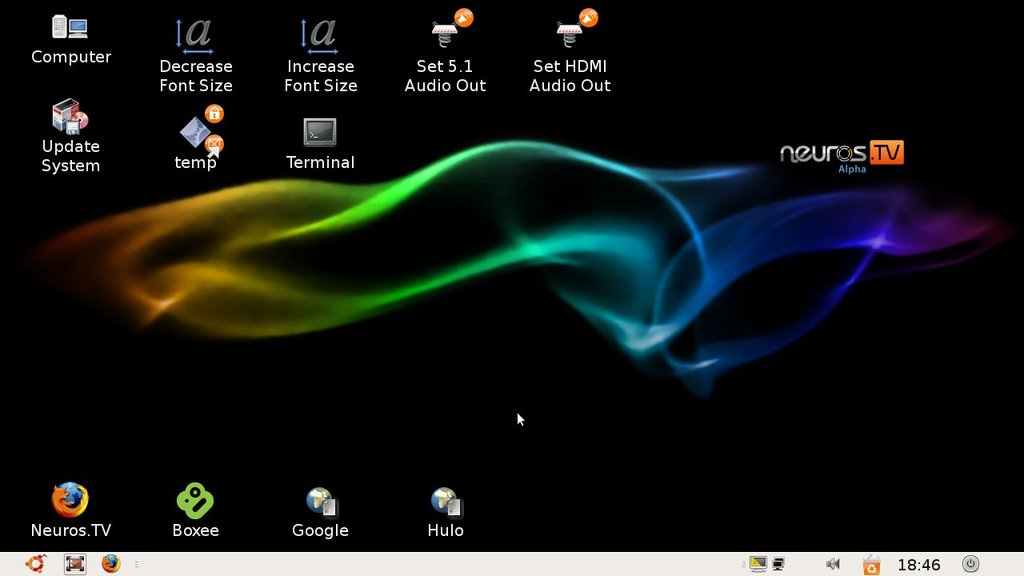Click the show desktop button in panel

pos(75,564)
